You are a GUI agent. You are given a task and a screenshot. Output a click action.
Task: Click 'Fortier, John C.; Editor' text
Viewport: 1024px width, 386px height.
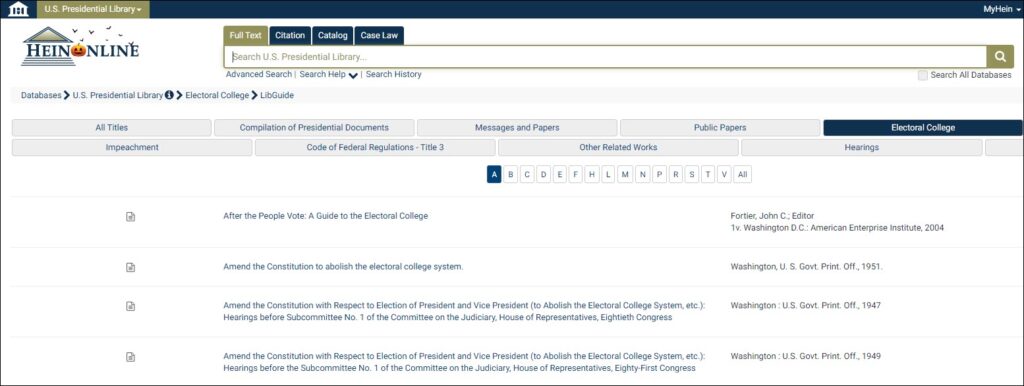coord(772,216)
